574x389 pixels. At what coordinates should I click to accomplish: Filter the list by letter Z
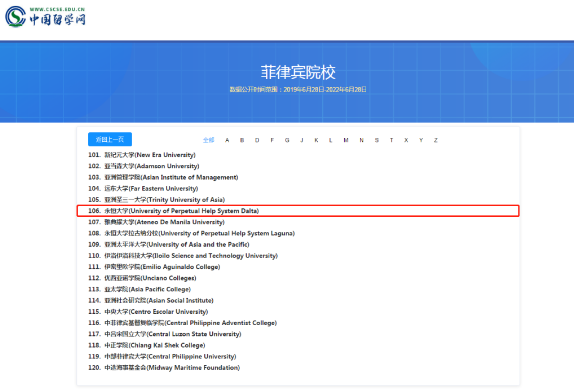(x=436, y=140)
